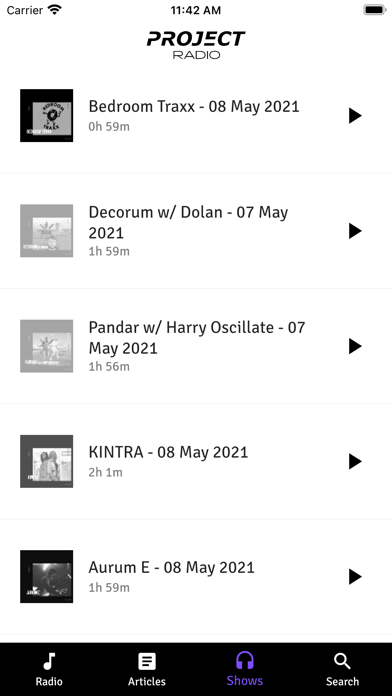Open Pandar show cover thumbnail

pos(47,346)
